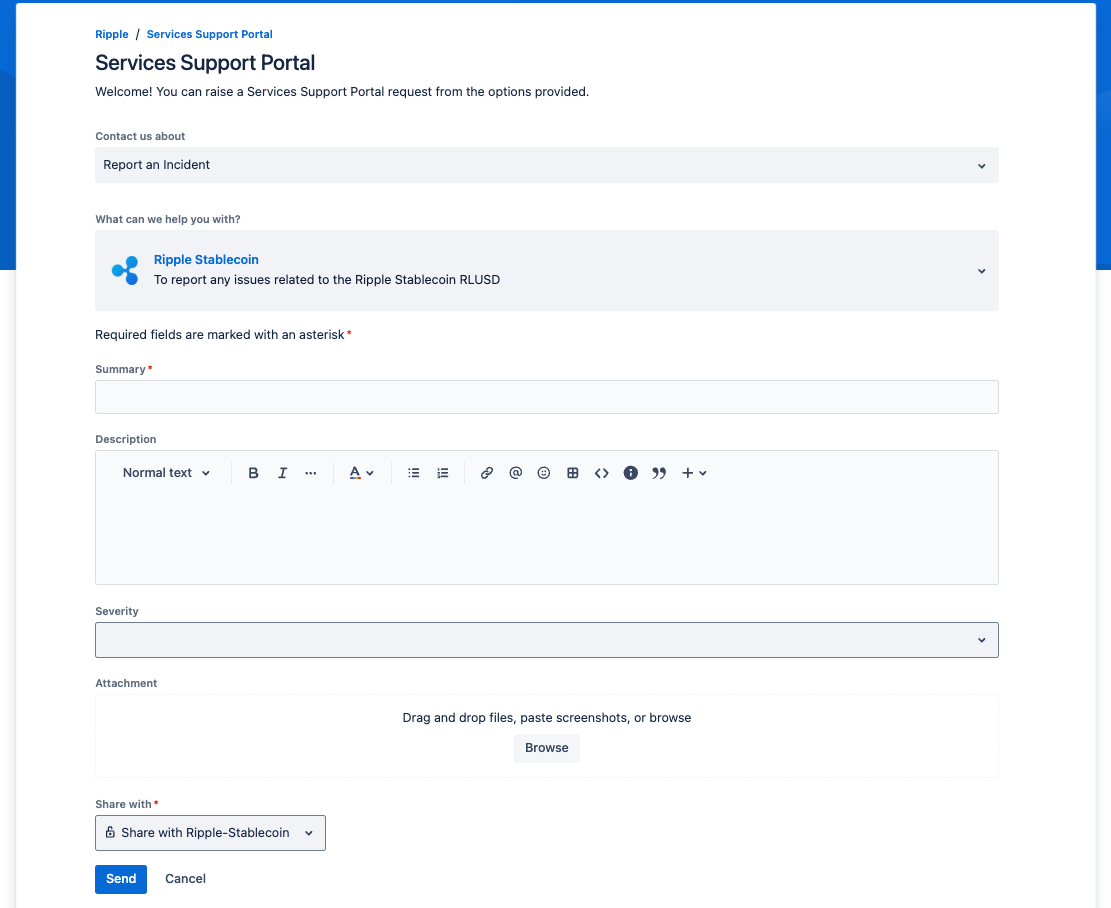Toggle bullet list formatting
Image resolution: width=1111 pixels, height=908 pixels.
[x=413, y=473]
